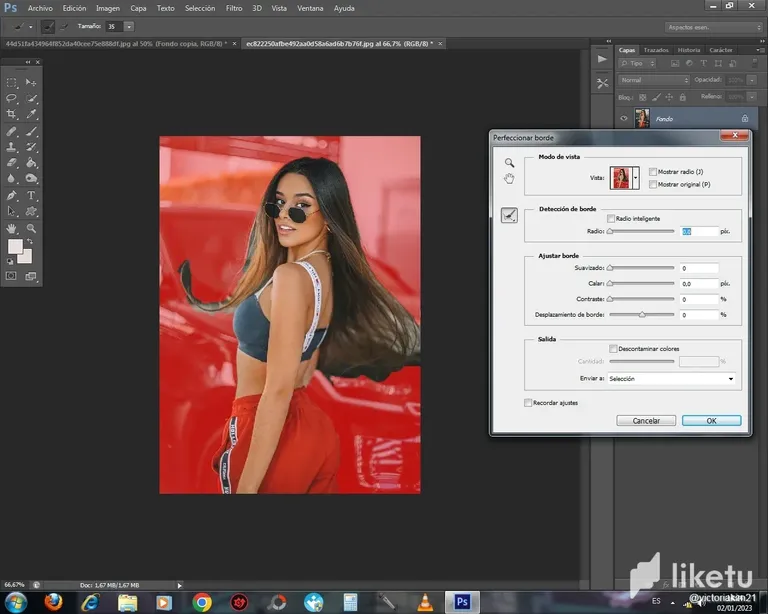Switch to the Trazados tab
This screenshot has width=768, height=614.
tap(656, 50)
